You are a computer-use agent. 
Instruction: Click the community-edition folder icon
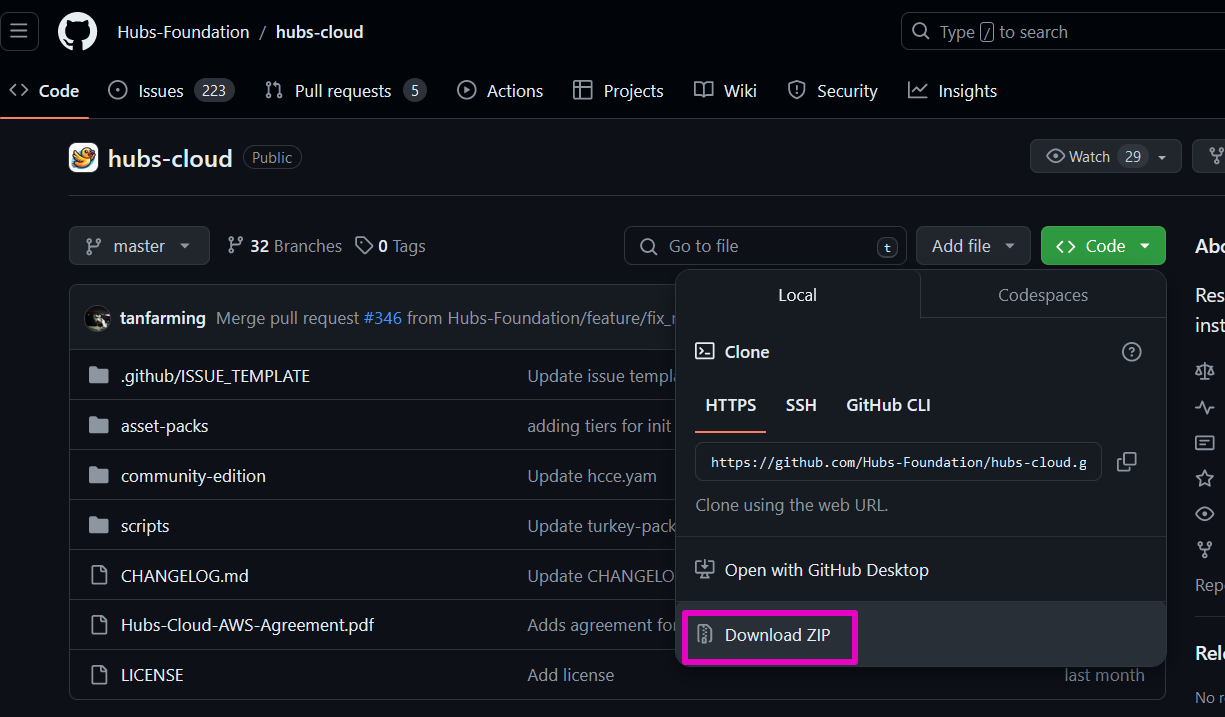click(x=98, y=476)
